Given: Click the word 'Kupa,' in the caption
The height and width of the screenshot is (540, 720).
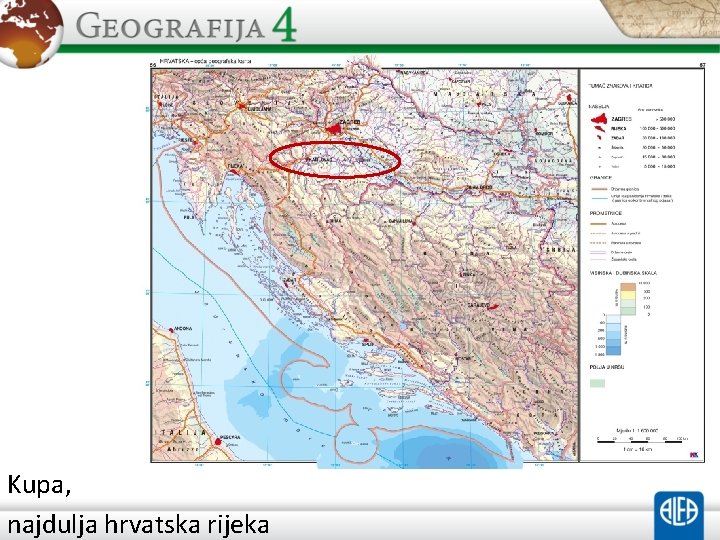Looking at the screenshot, I should click(x=39, y=485).
